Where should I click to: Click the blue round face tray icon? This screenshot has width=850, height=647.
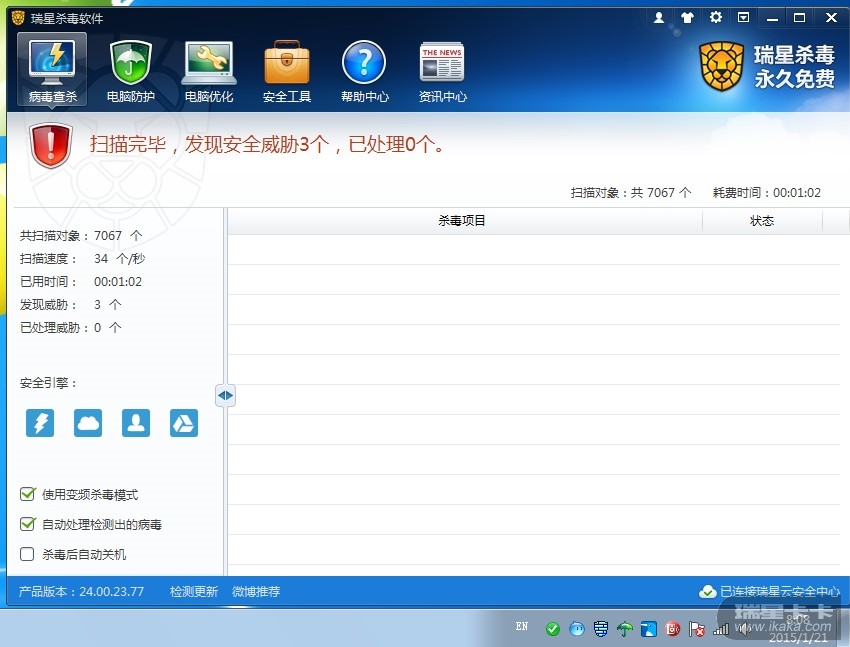click(577, 629)
